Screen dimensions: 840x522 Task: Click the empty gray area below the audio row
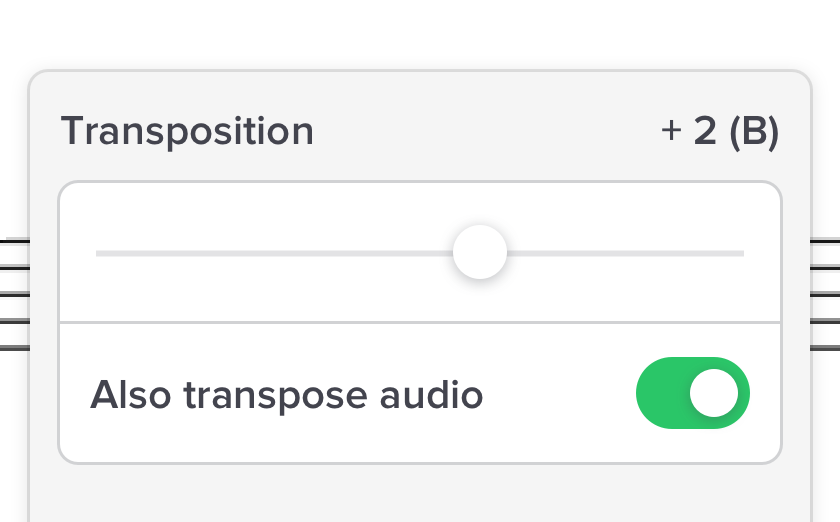(x=420, y=495)
